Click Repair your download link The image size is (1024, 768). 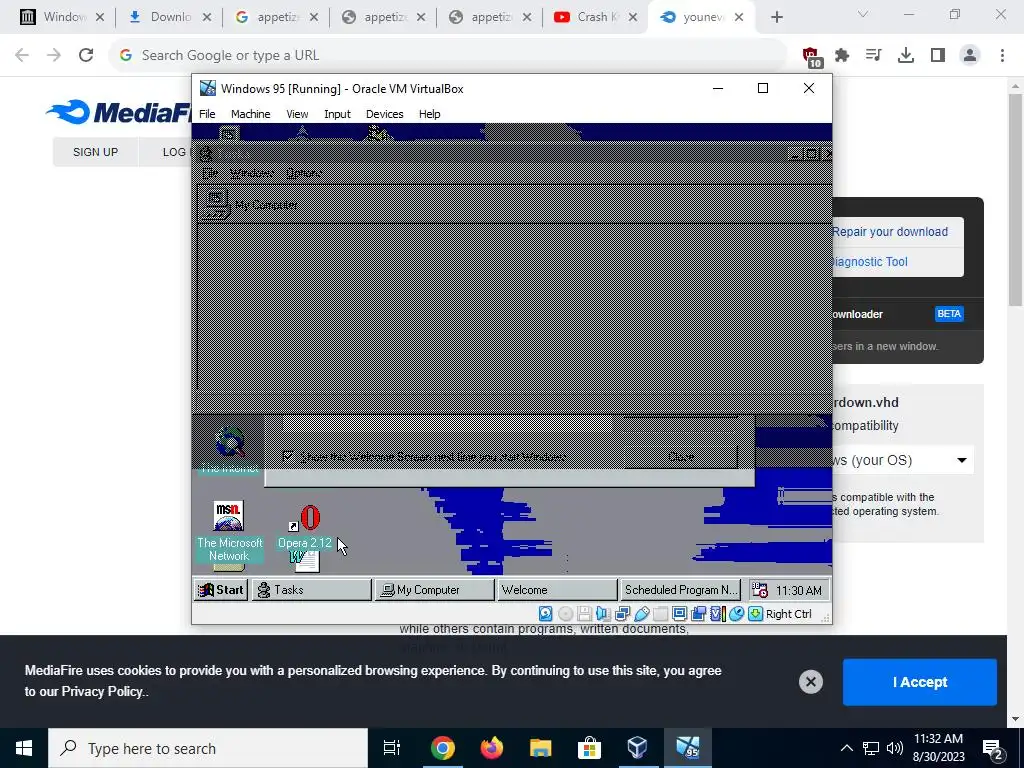click(889, 232)
